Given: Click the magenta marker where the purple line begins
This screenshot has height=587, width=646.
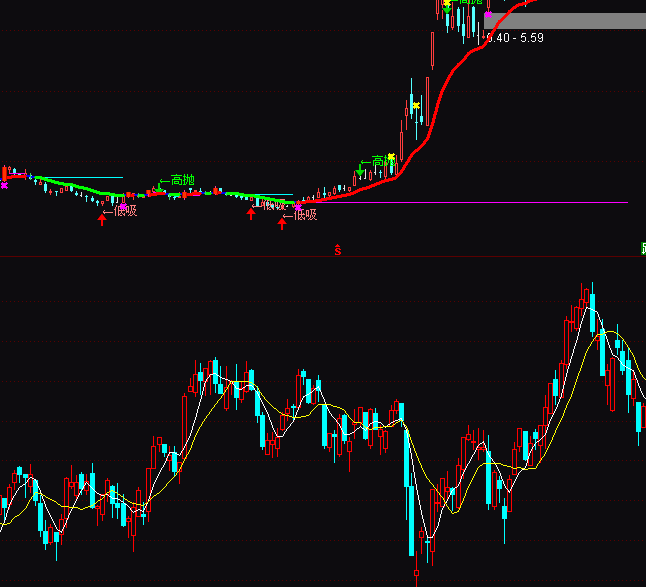Looking at the screenshot, I should (x=298, y=205).
